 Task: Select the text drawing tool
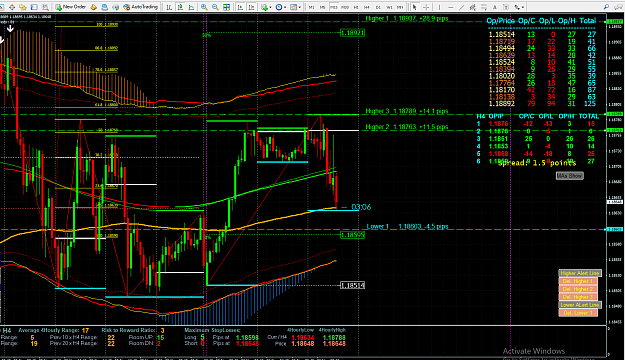pyautogui.click(x=495, y=7)
